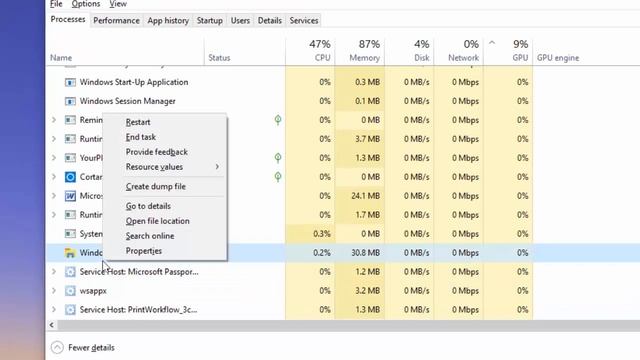Screen dimensions: 640x360
Task: Click the 24.1 MB memory cell
Action: pyautogui.click(x=360, y=196)
